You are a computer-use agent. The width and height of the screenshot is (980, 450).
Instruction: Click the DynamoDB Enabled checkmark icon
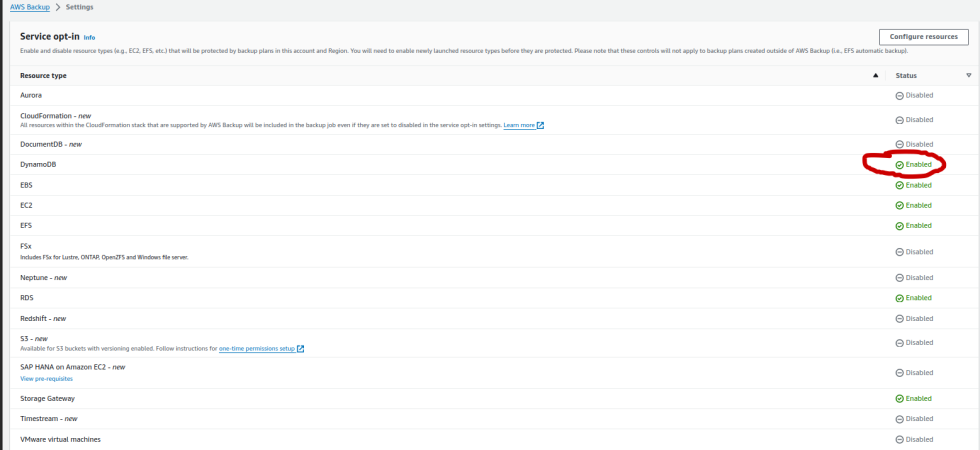click(x=899, y=165)
